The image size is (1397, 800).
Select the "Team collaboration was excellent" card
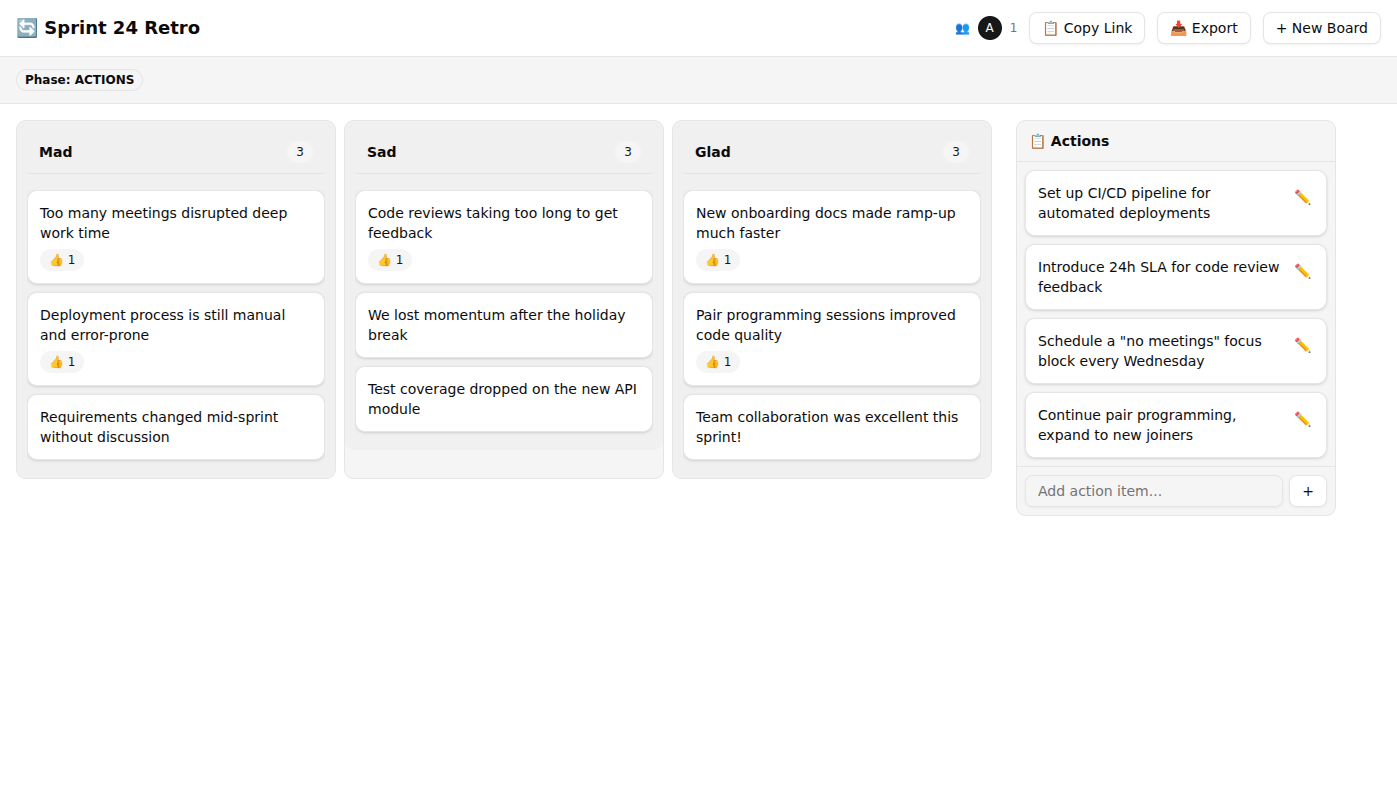pos(831,427)
